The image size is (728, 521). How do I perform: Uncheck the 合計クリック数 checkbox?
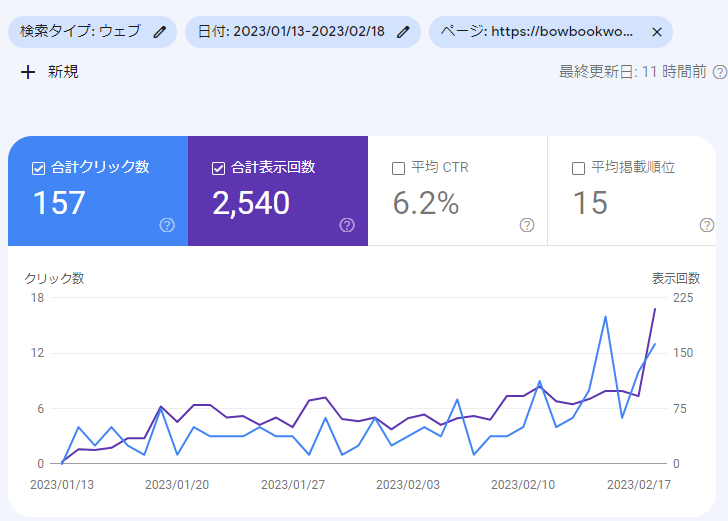coord(39,168)
